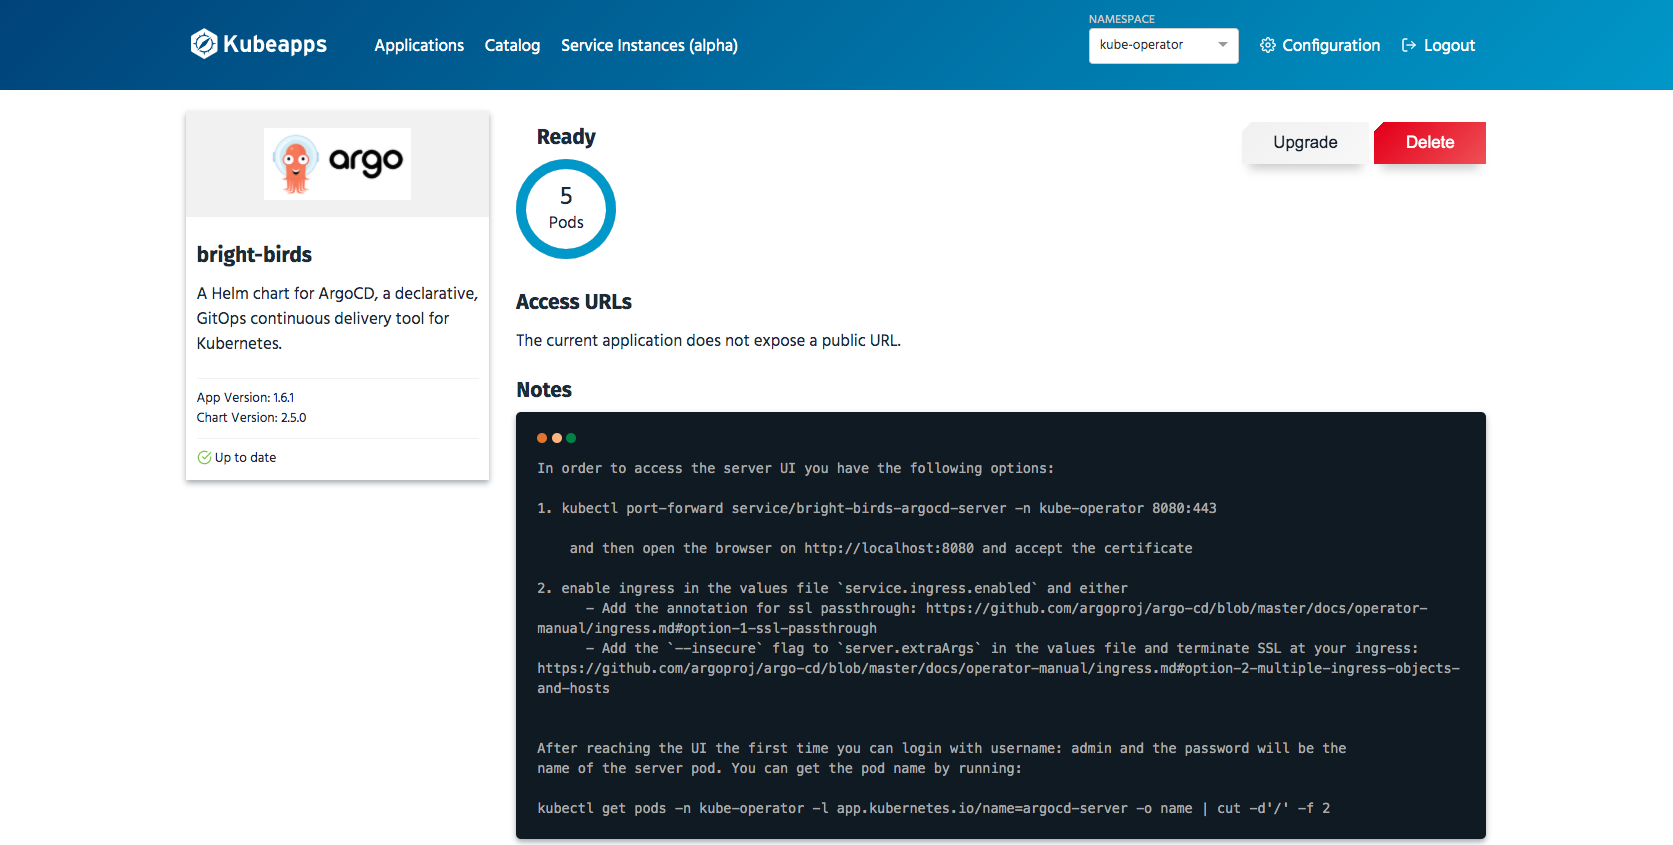Click the Access URLs heading

pos(574,302)
